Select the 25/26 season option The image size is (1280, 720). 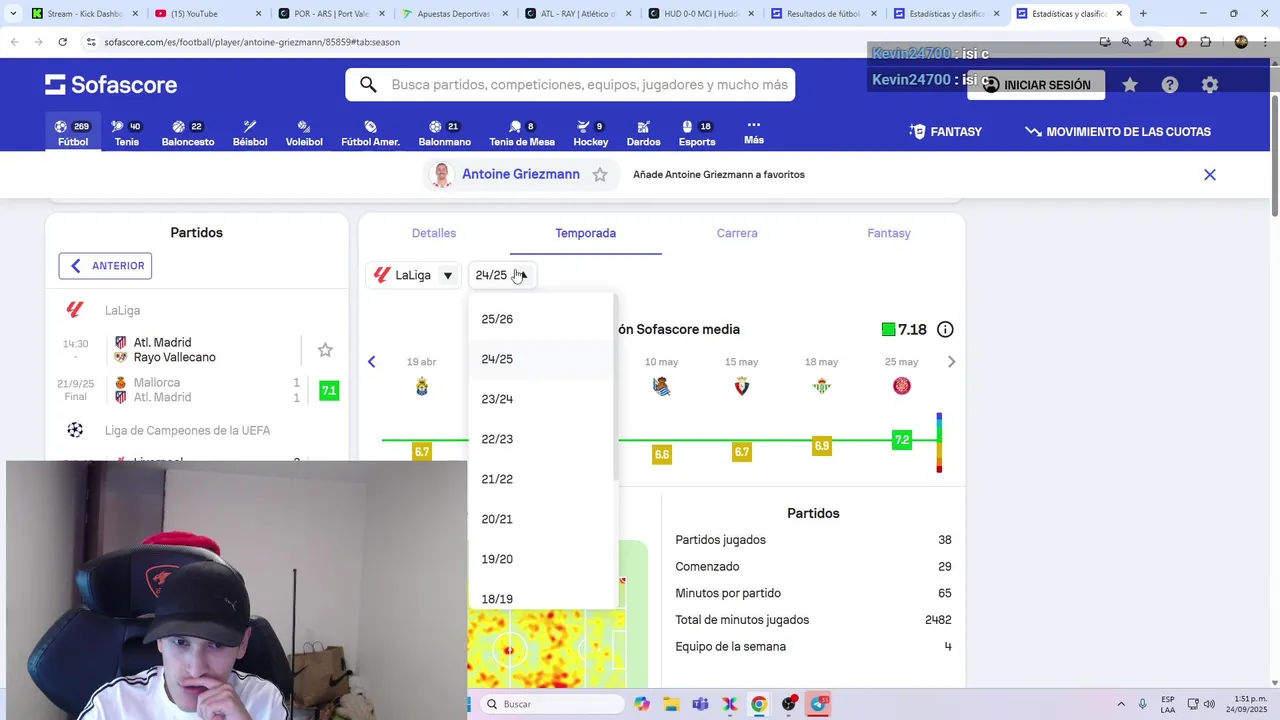pyautogui.click(x=541, y=319)
